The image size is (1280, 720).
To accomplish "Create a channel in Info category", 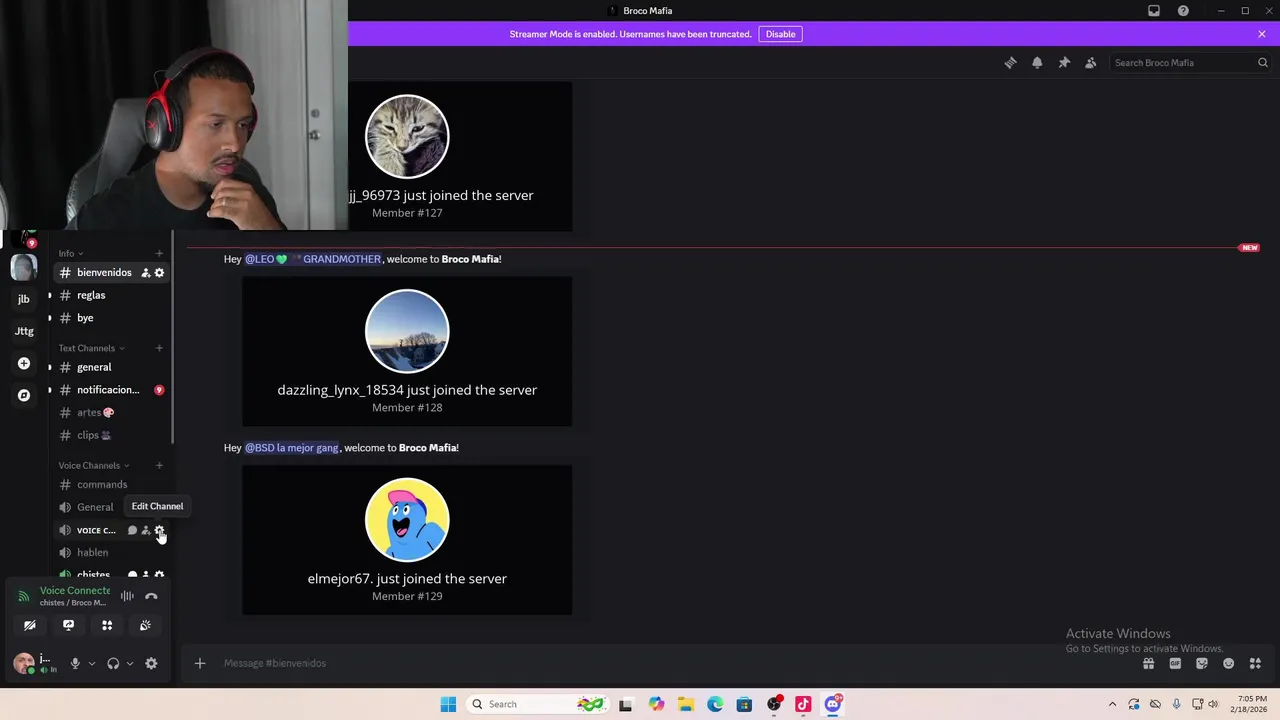I will click(x=159, y=253).
